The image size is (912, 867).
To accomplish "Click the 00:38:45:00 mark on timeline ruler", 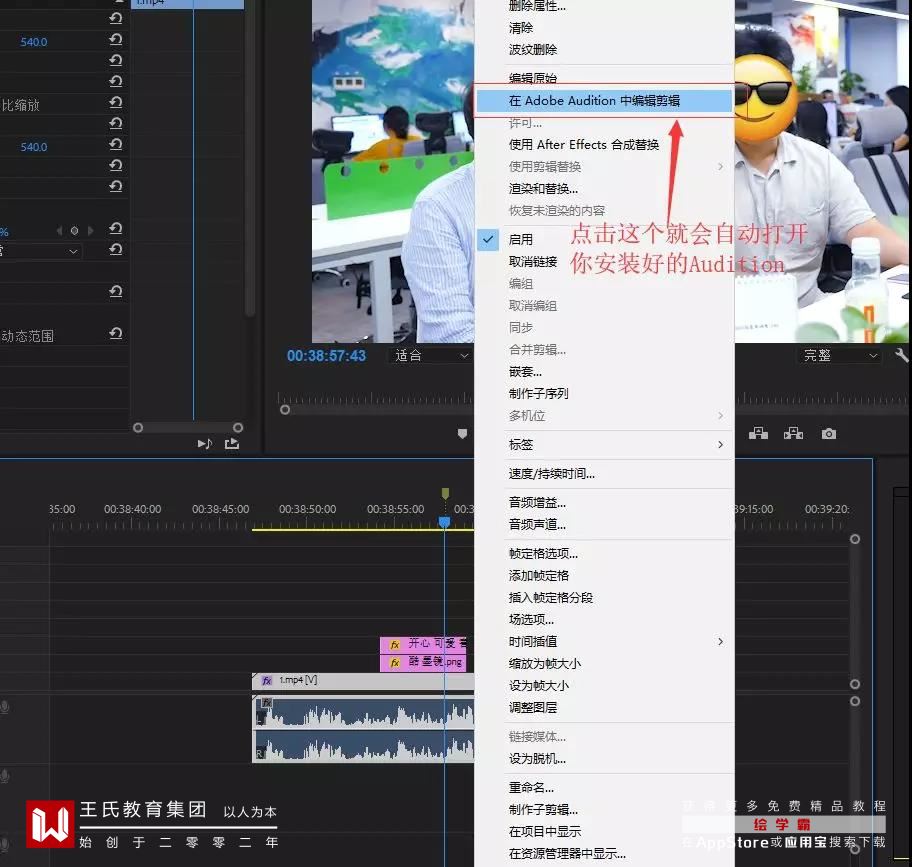I will pyautogui.click(x=220, y=509).
